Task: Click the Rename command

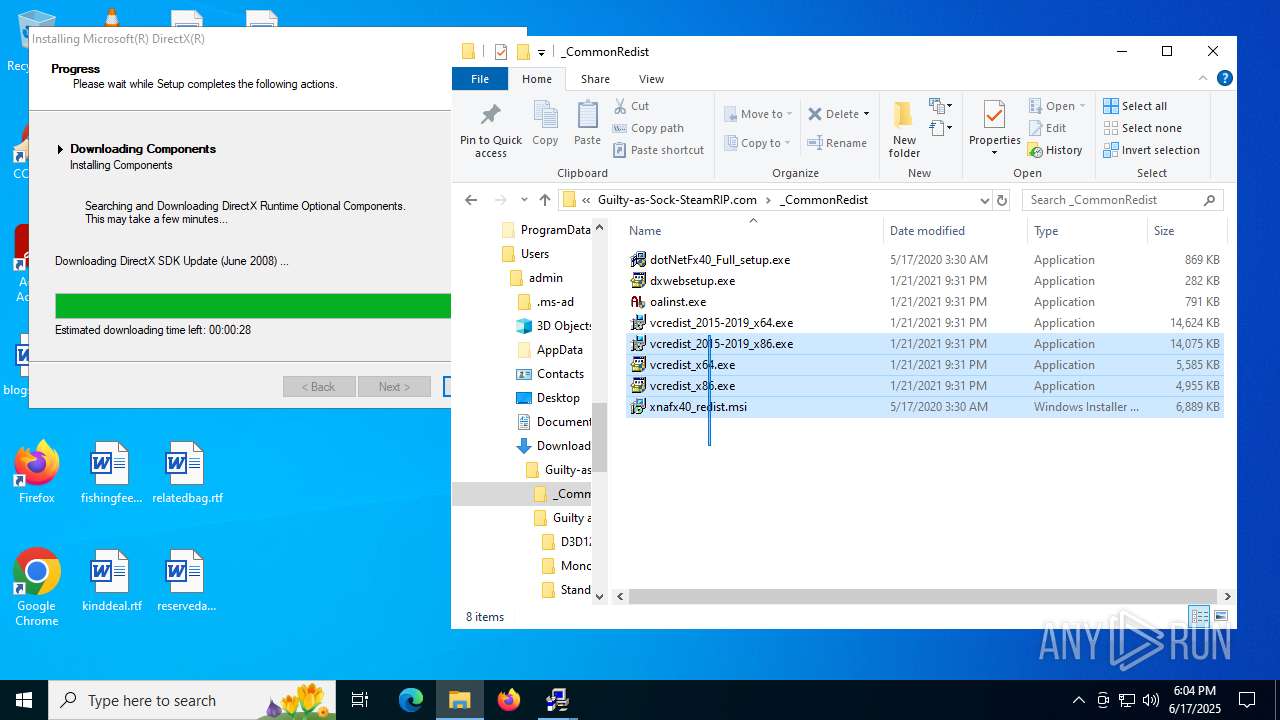Action: [837, 143]
